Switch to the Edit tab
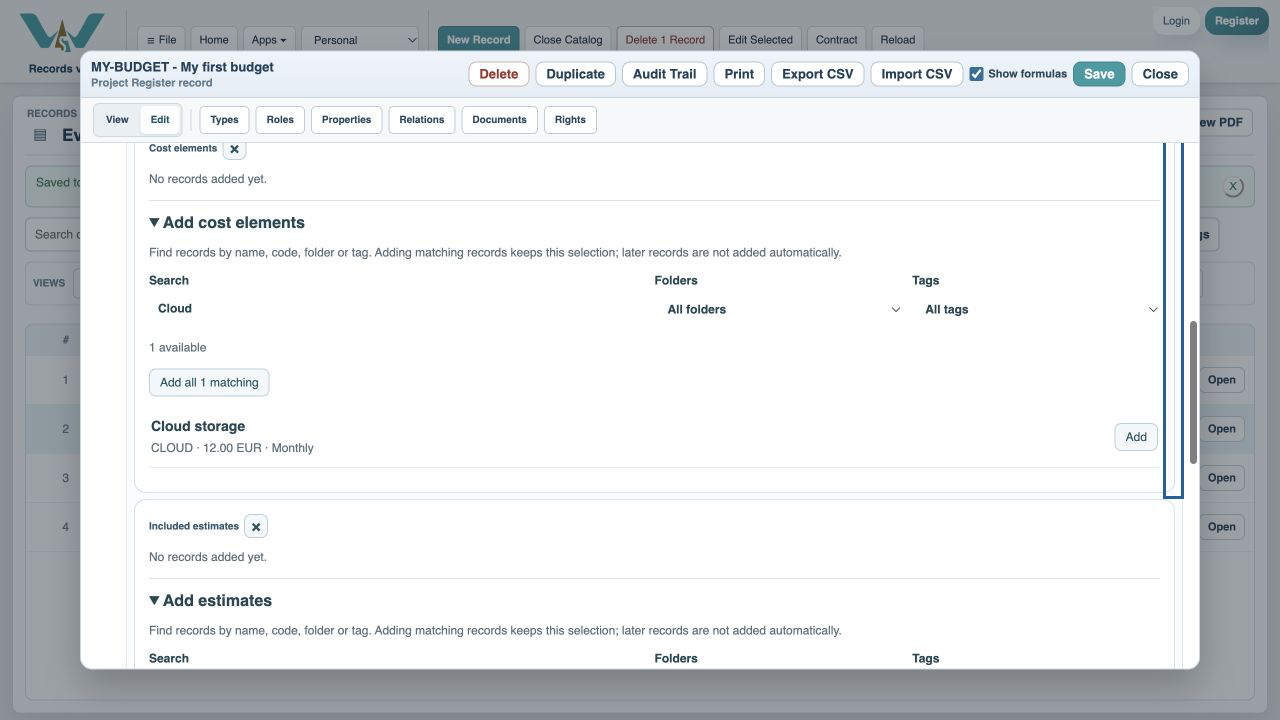 160,120
